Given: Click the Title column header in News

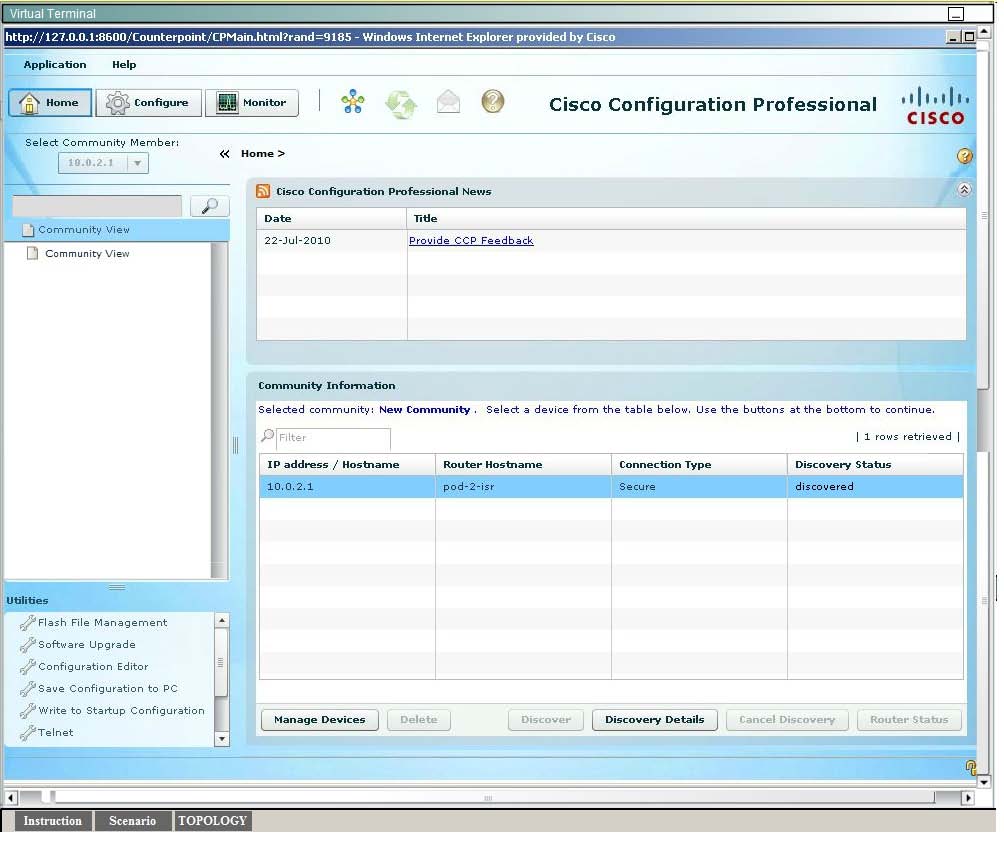Looking at the screenshot, I should click(686, 218).
